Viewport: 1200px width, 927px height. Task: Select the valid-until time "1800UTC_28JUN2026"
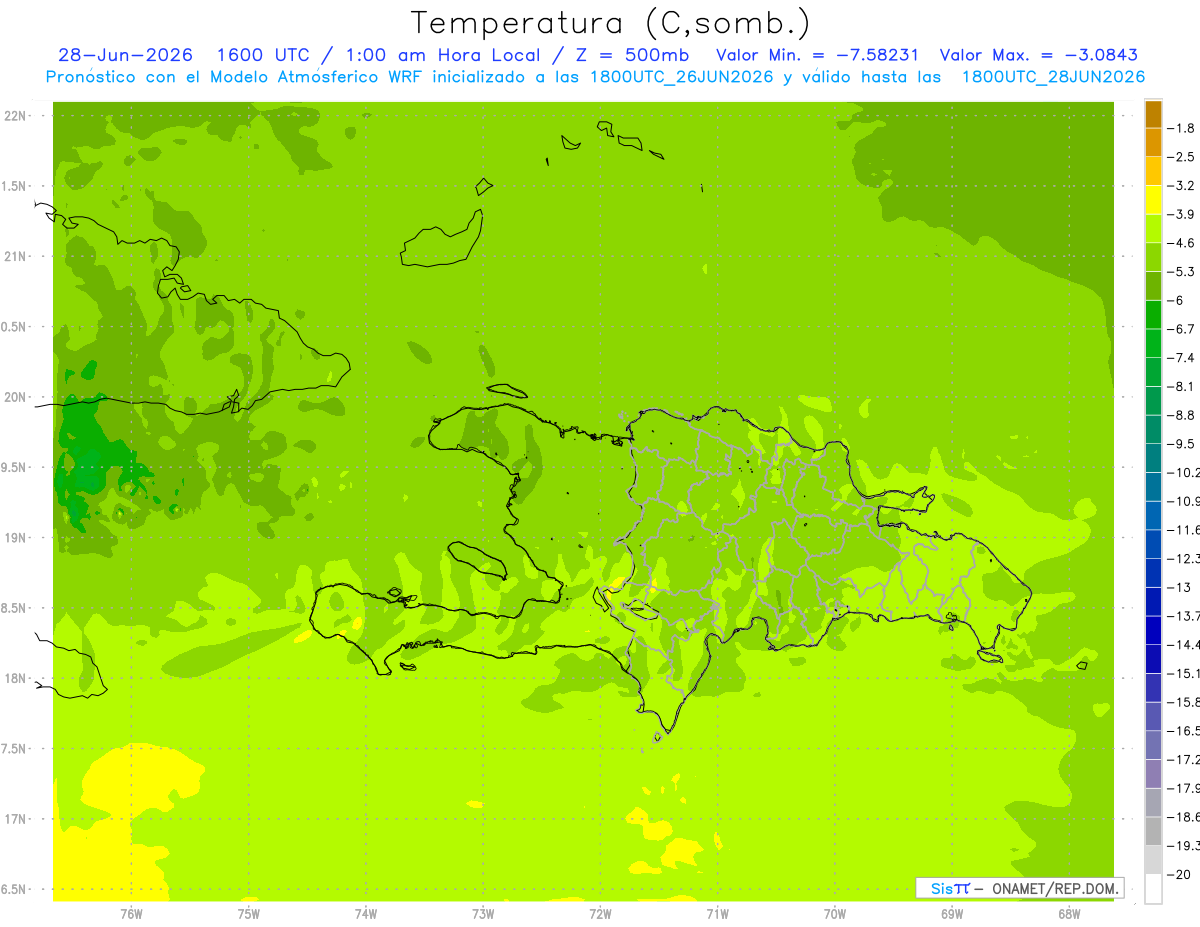pyautogui.click(x=1053, y=77)
